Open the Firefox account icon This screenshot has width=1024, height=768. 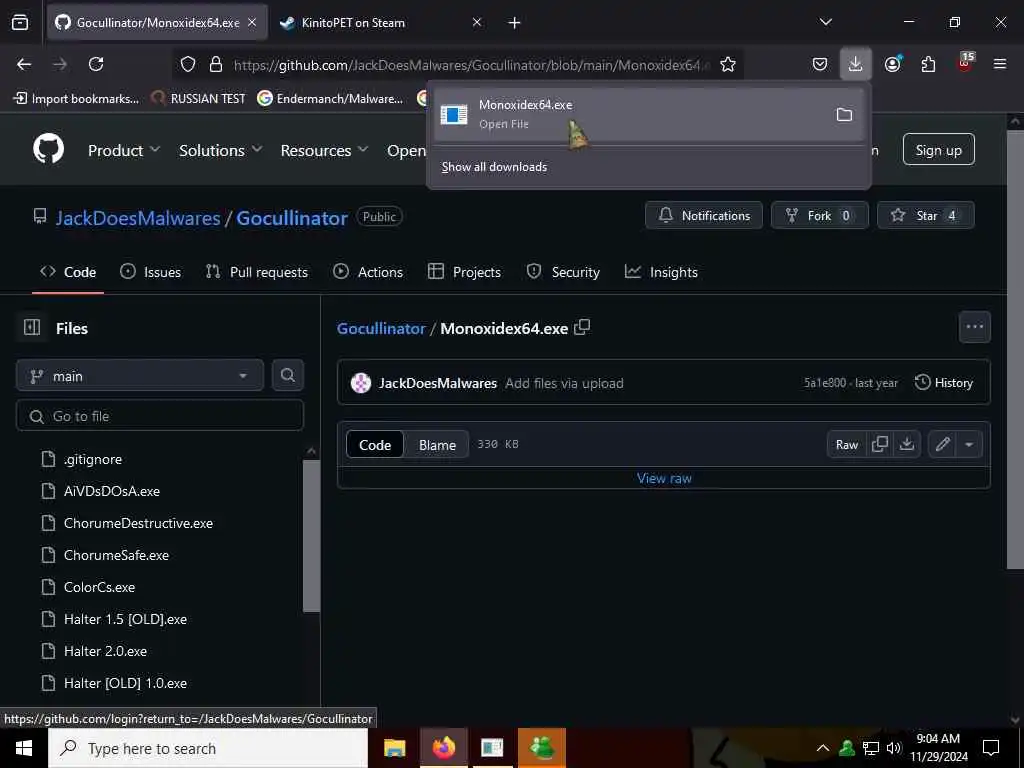click(x=893, y=64)
